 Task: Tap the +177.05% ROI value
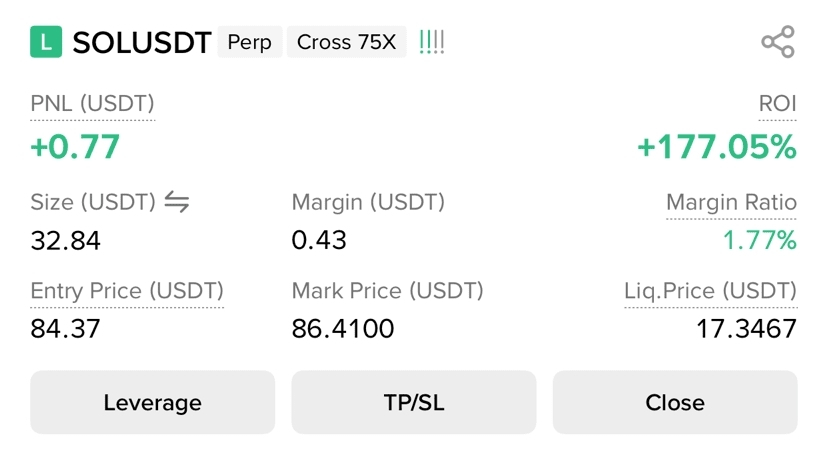coord(717,148)
